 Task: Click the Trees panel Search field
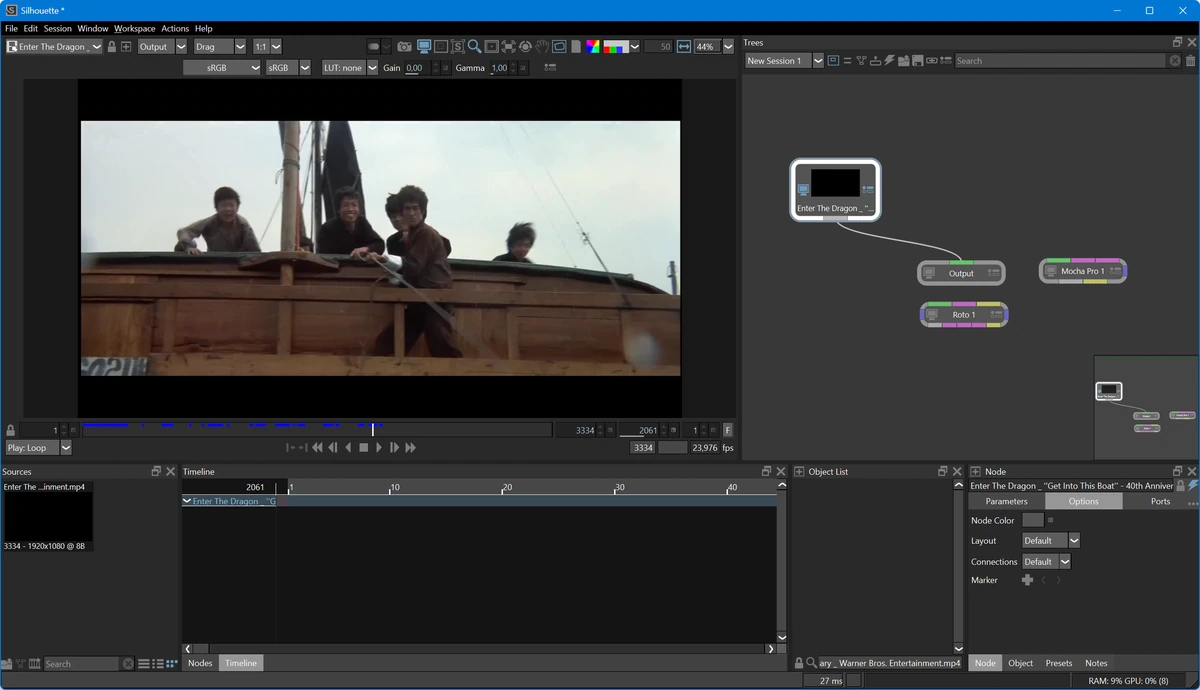pos(1060,61)
